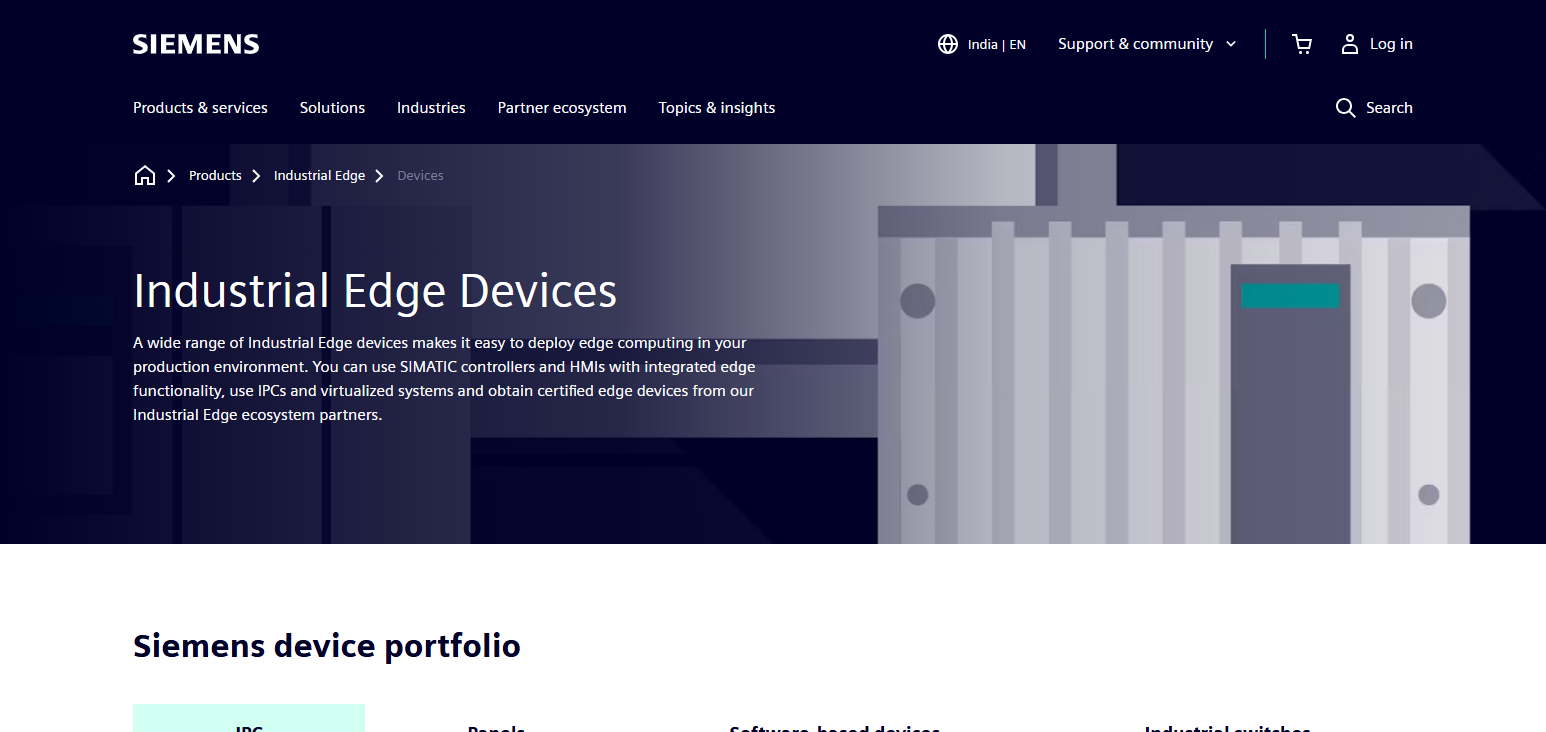Click the user profile icon

(x=1350, y=44)
